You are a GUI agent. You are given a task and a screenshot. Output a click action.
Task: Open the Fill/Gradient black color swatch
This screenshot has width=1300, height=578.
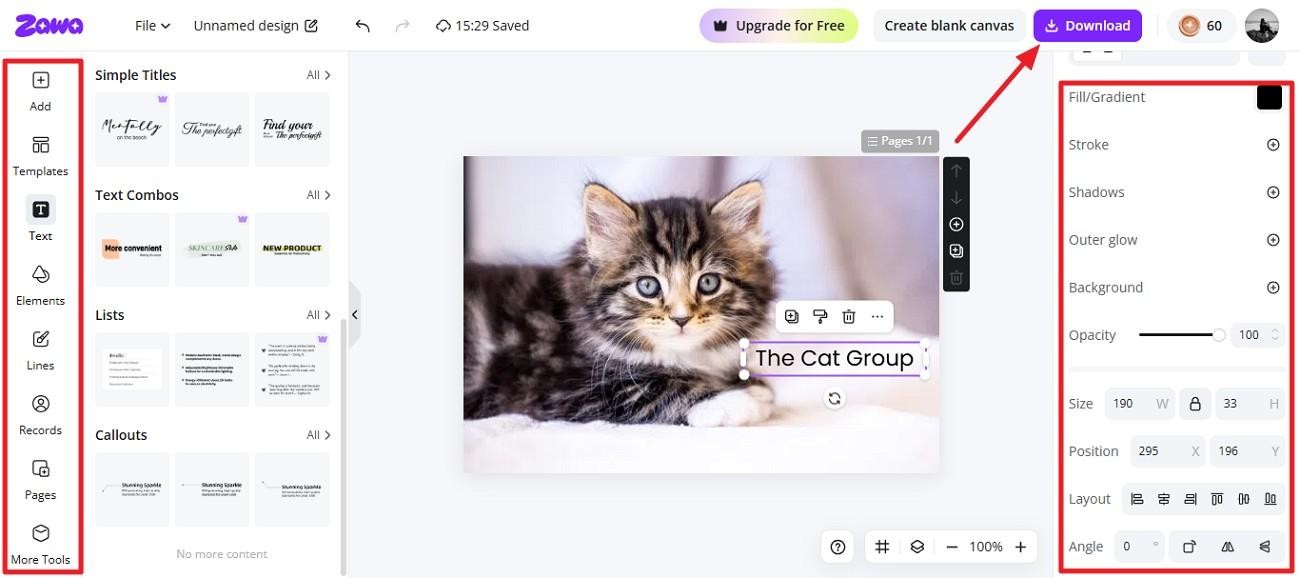click(1269, 97)
